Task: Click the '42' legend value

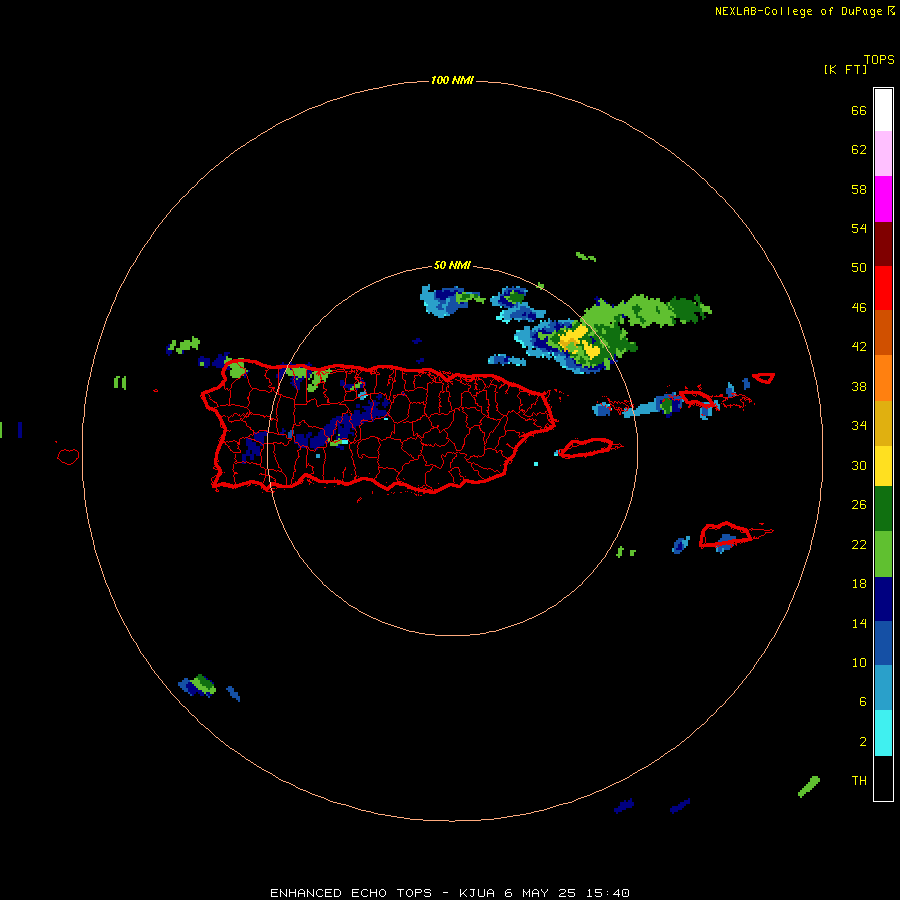Action: click(859, 346)
